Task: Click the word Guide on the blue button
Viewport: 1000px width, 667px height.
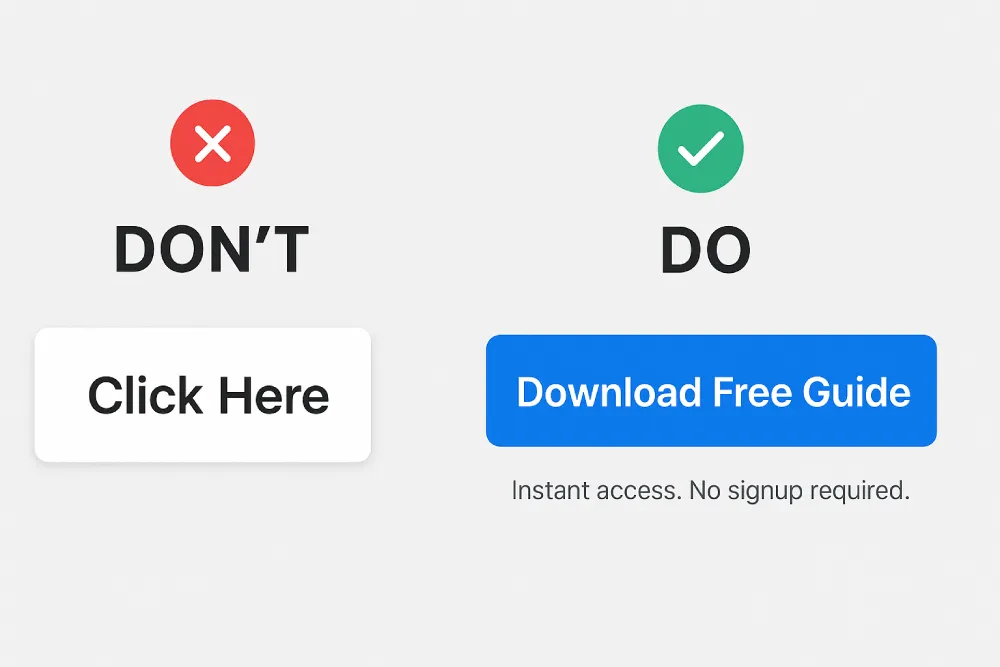Action: coord(857,392)
